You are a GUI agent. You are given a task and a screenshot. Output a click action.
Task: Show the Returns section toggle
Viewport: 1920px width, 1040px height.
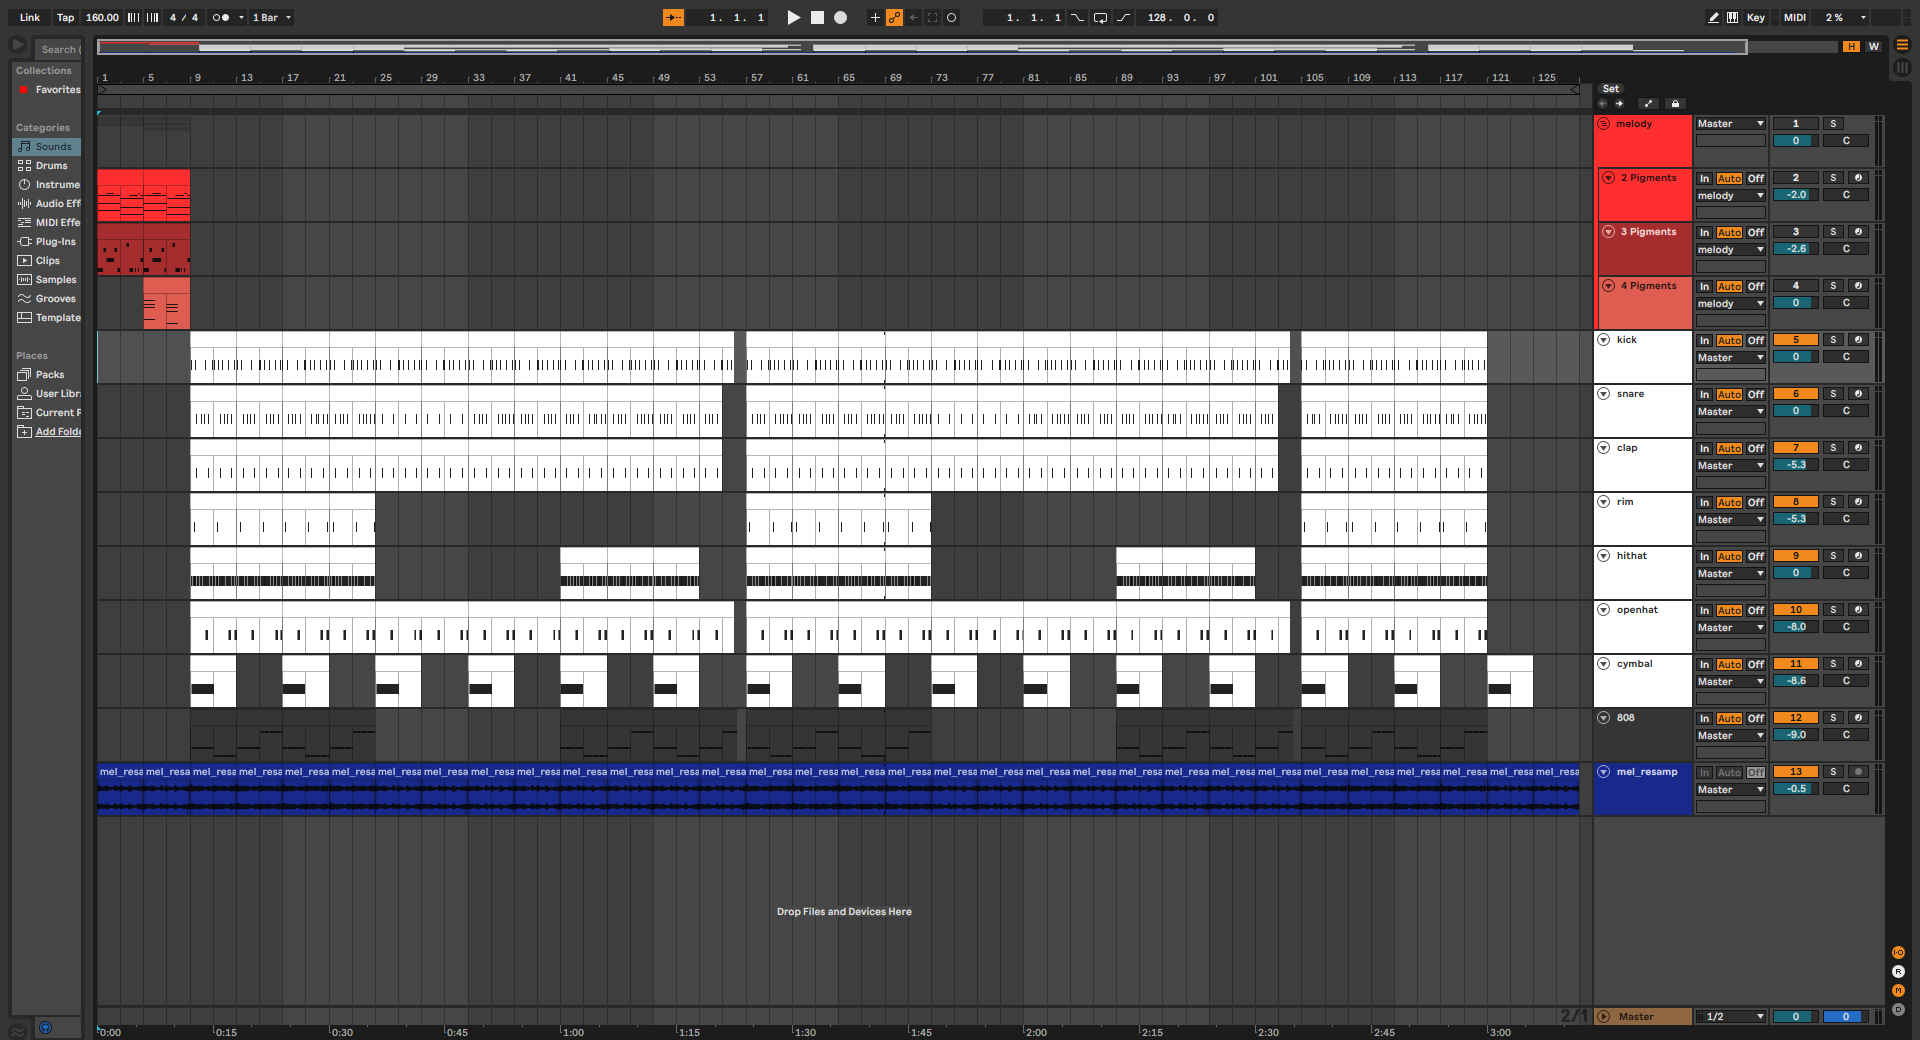1898,972
